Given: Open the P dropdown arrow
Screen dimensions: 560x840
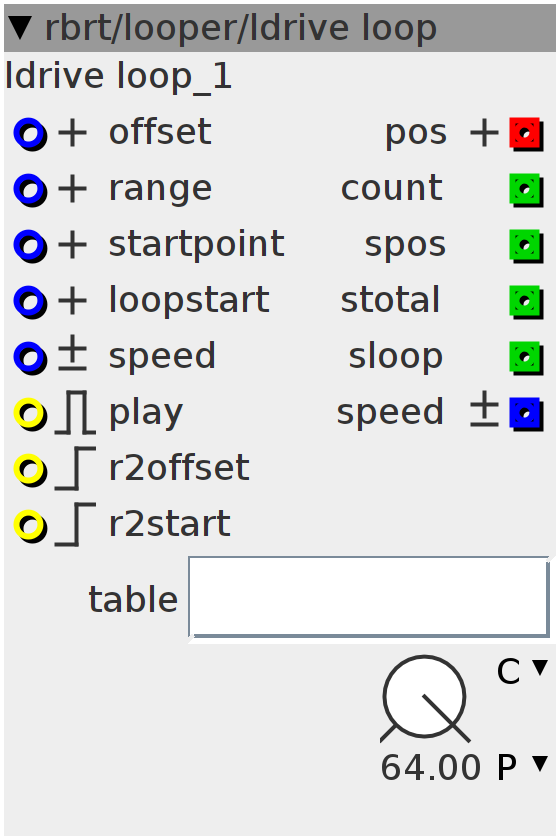Looking at the screenshot, I should tap(540, 763).
